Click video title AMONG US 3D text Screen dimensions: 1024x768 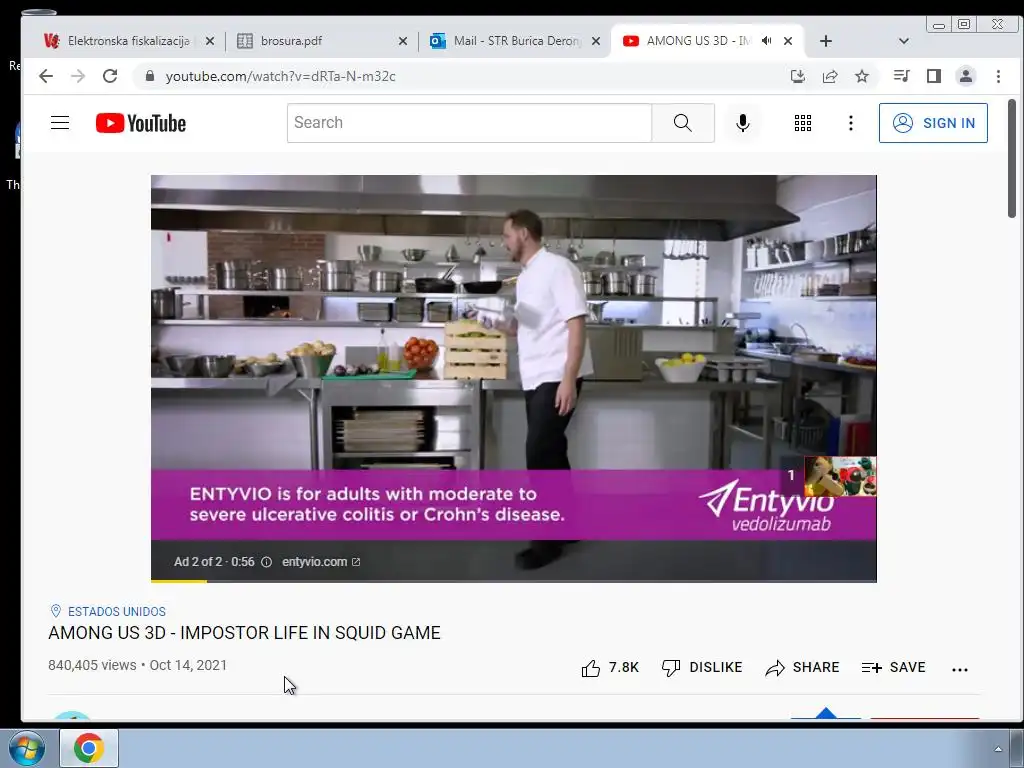244,633
